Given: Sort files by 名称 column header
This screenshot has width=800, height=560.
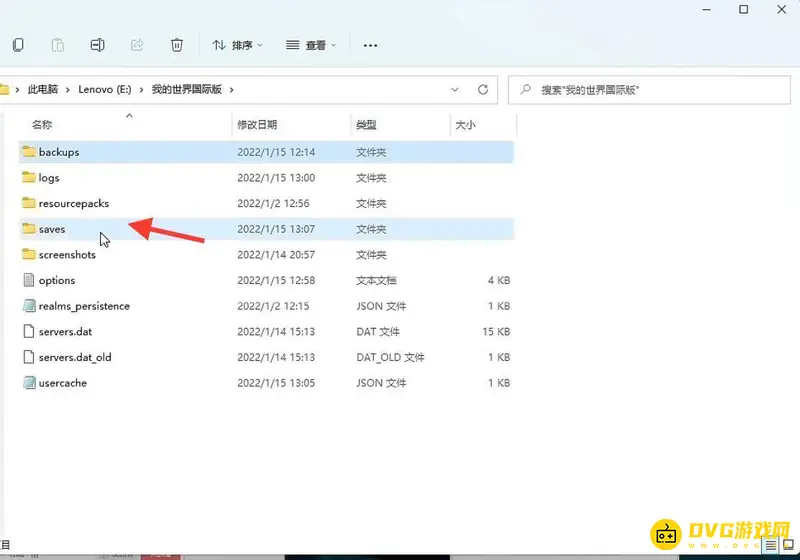Looking at the screenshot, I should [x=42, y=125].
